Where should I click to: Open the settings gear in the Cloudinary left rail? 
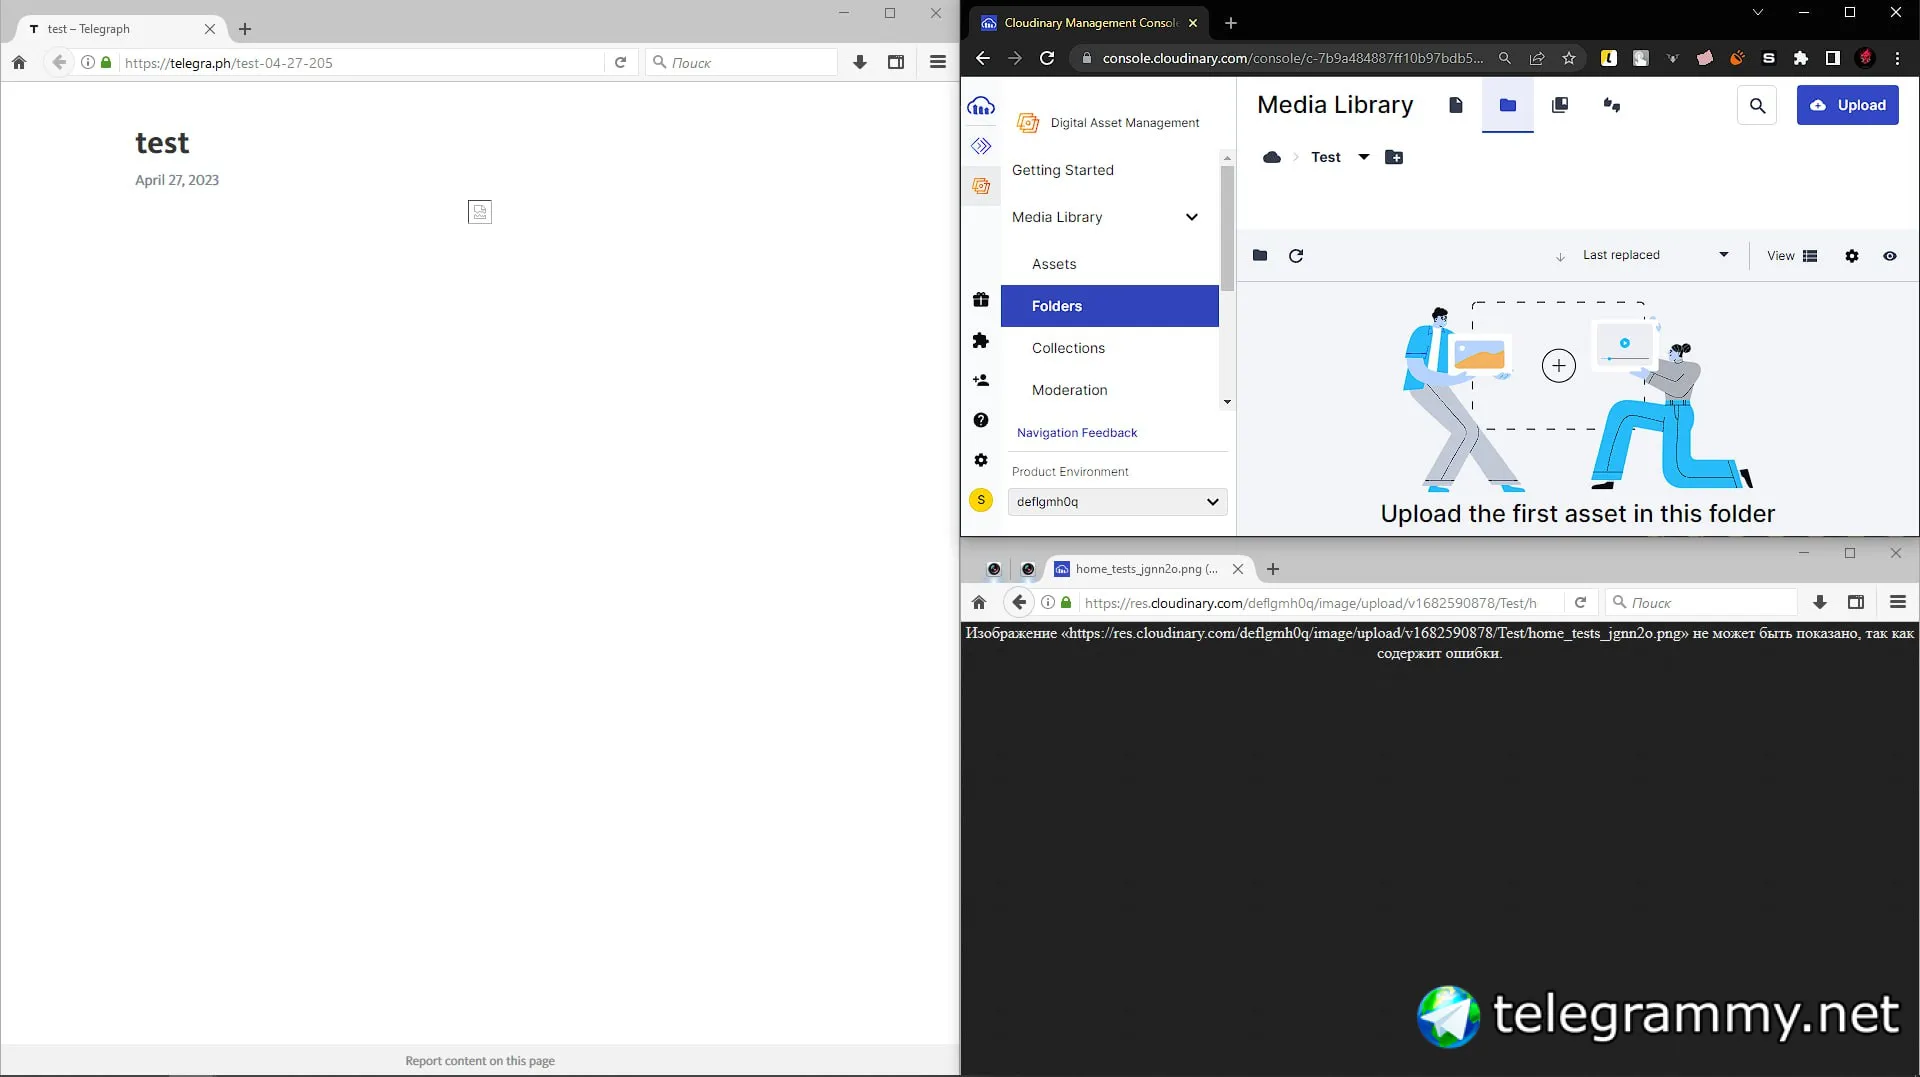click(981, 461)
